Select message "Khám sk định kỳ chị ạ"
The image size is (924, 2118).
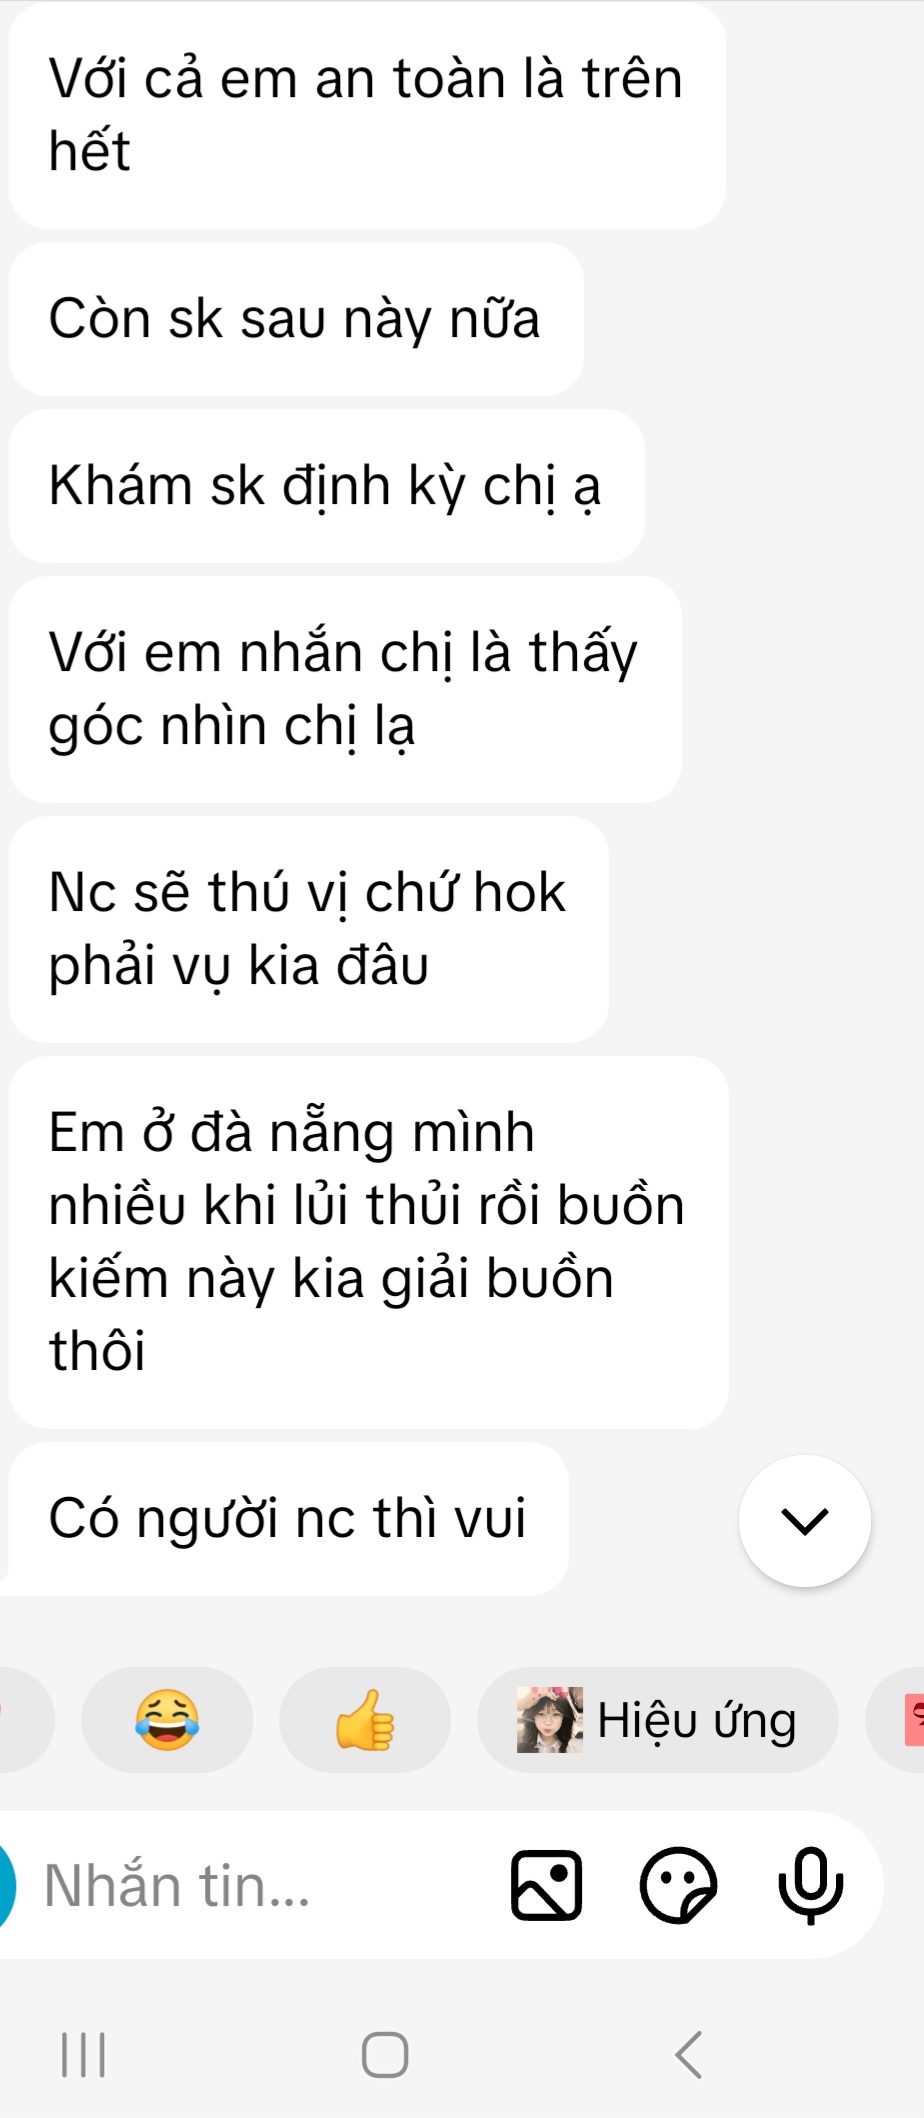point(326,486)
